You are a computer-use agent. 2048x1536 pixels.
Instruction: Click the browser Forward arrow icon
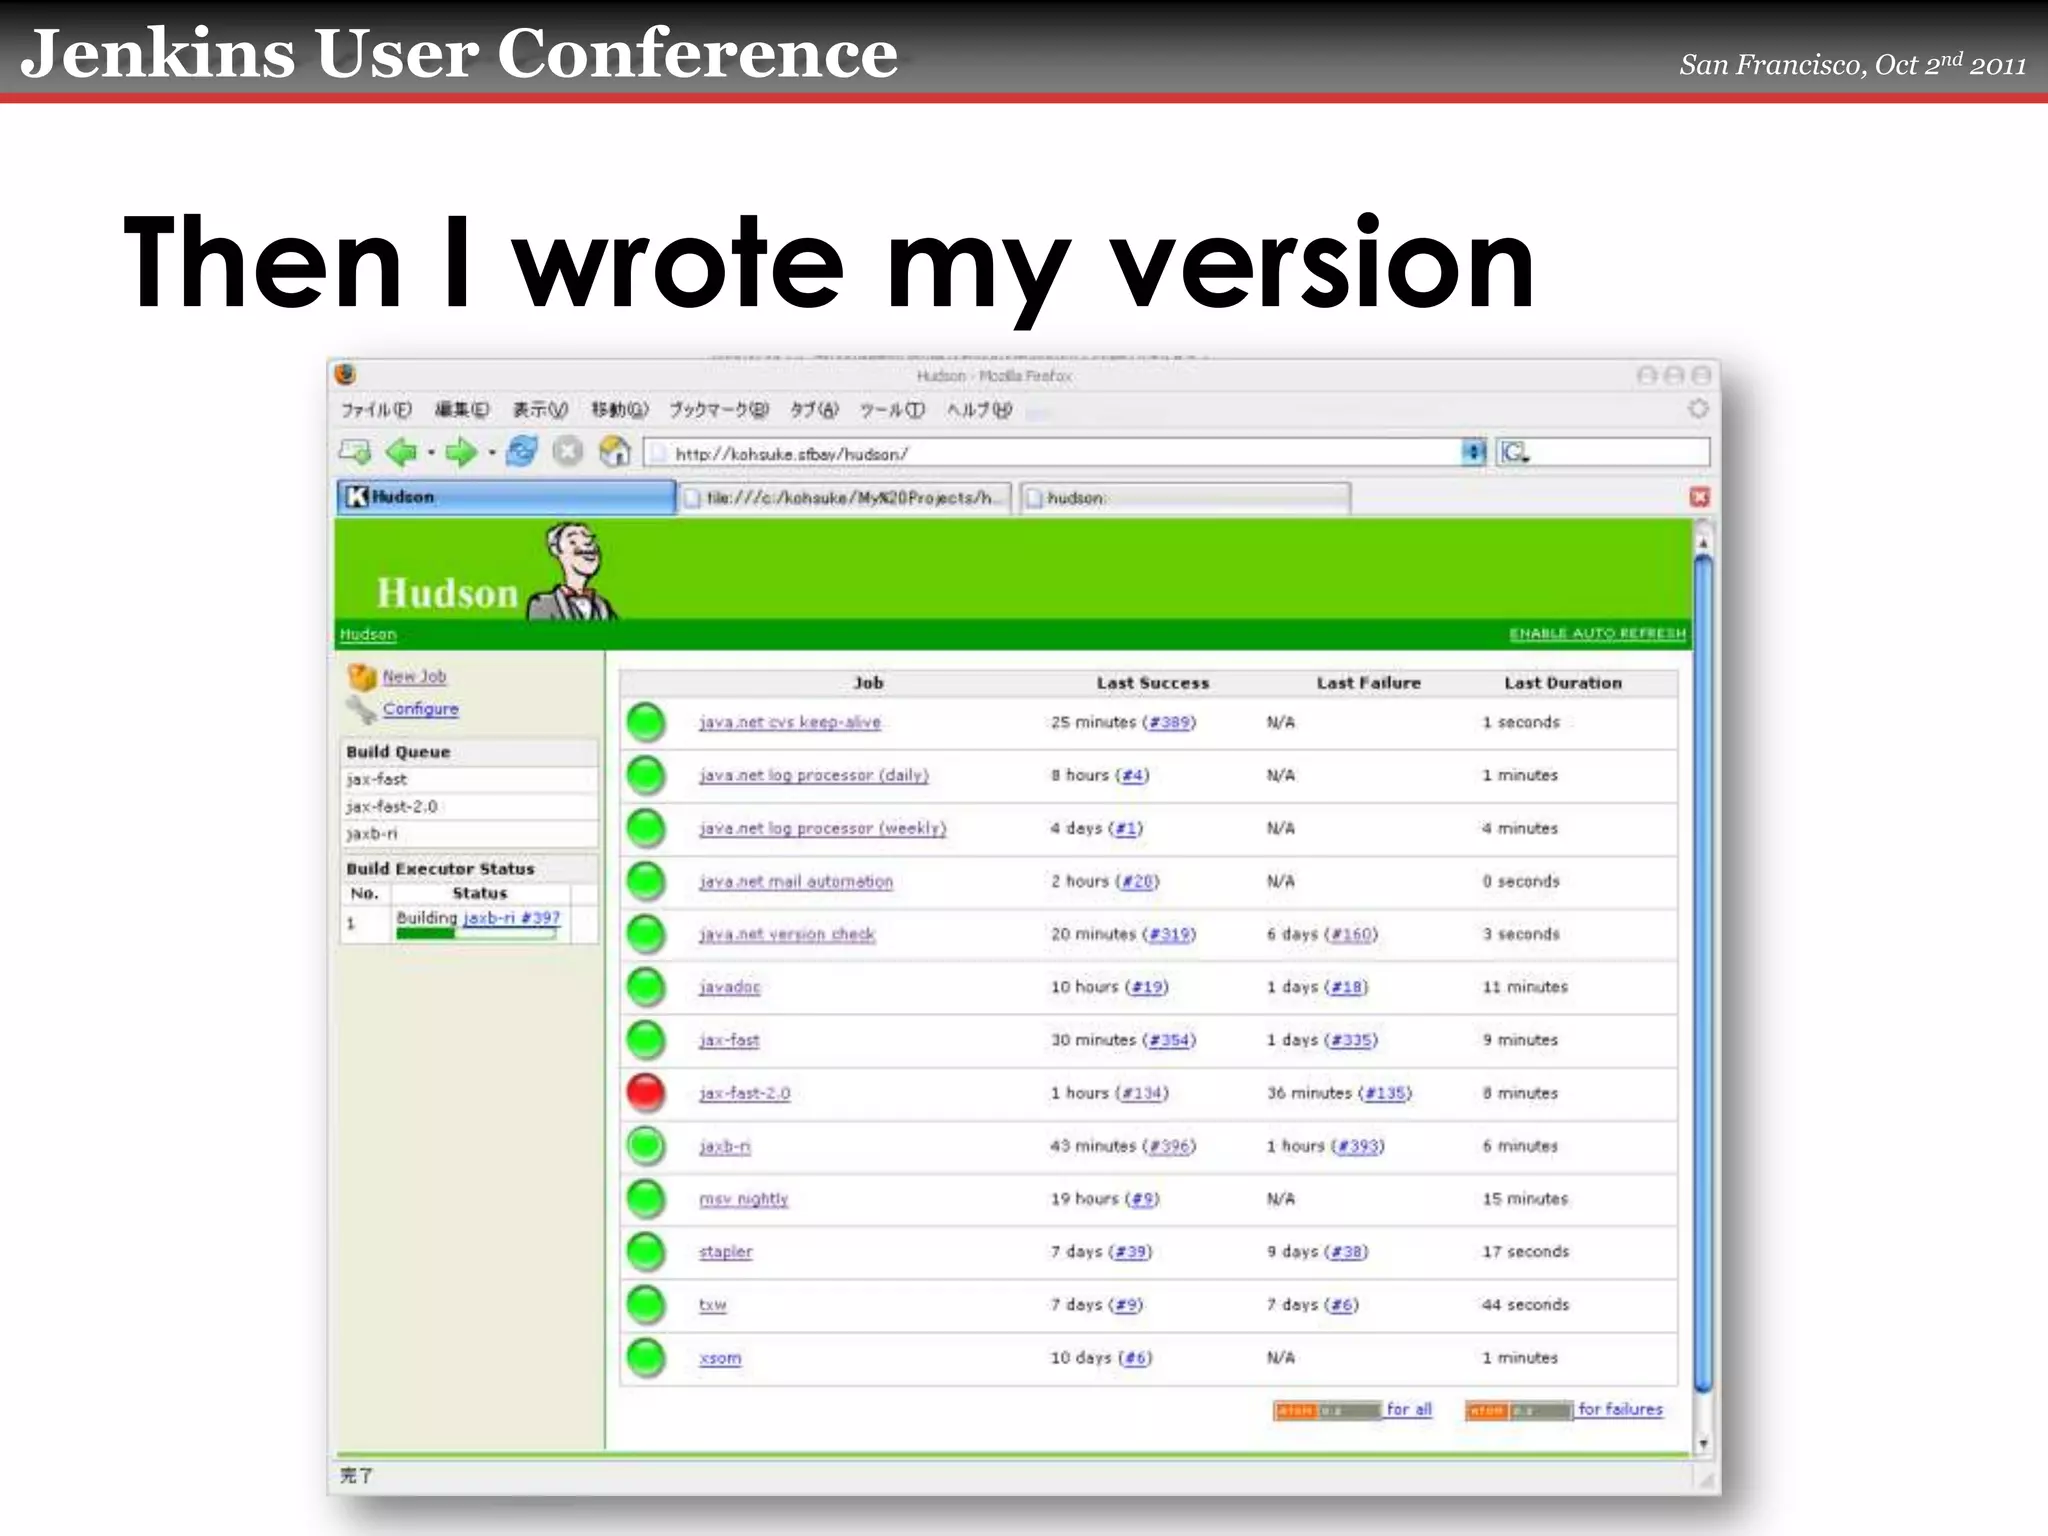point(460,453)
